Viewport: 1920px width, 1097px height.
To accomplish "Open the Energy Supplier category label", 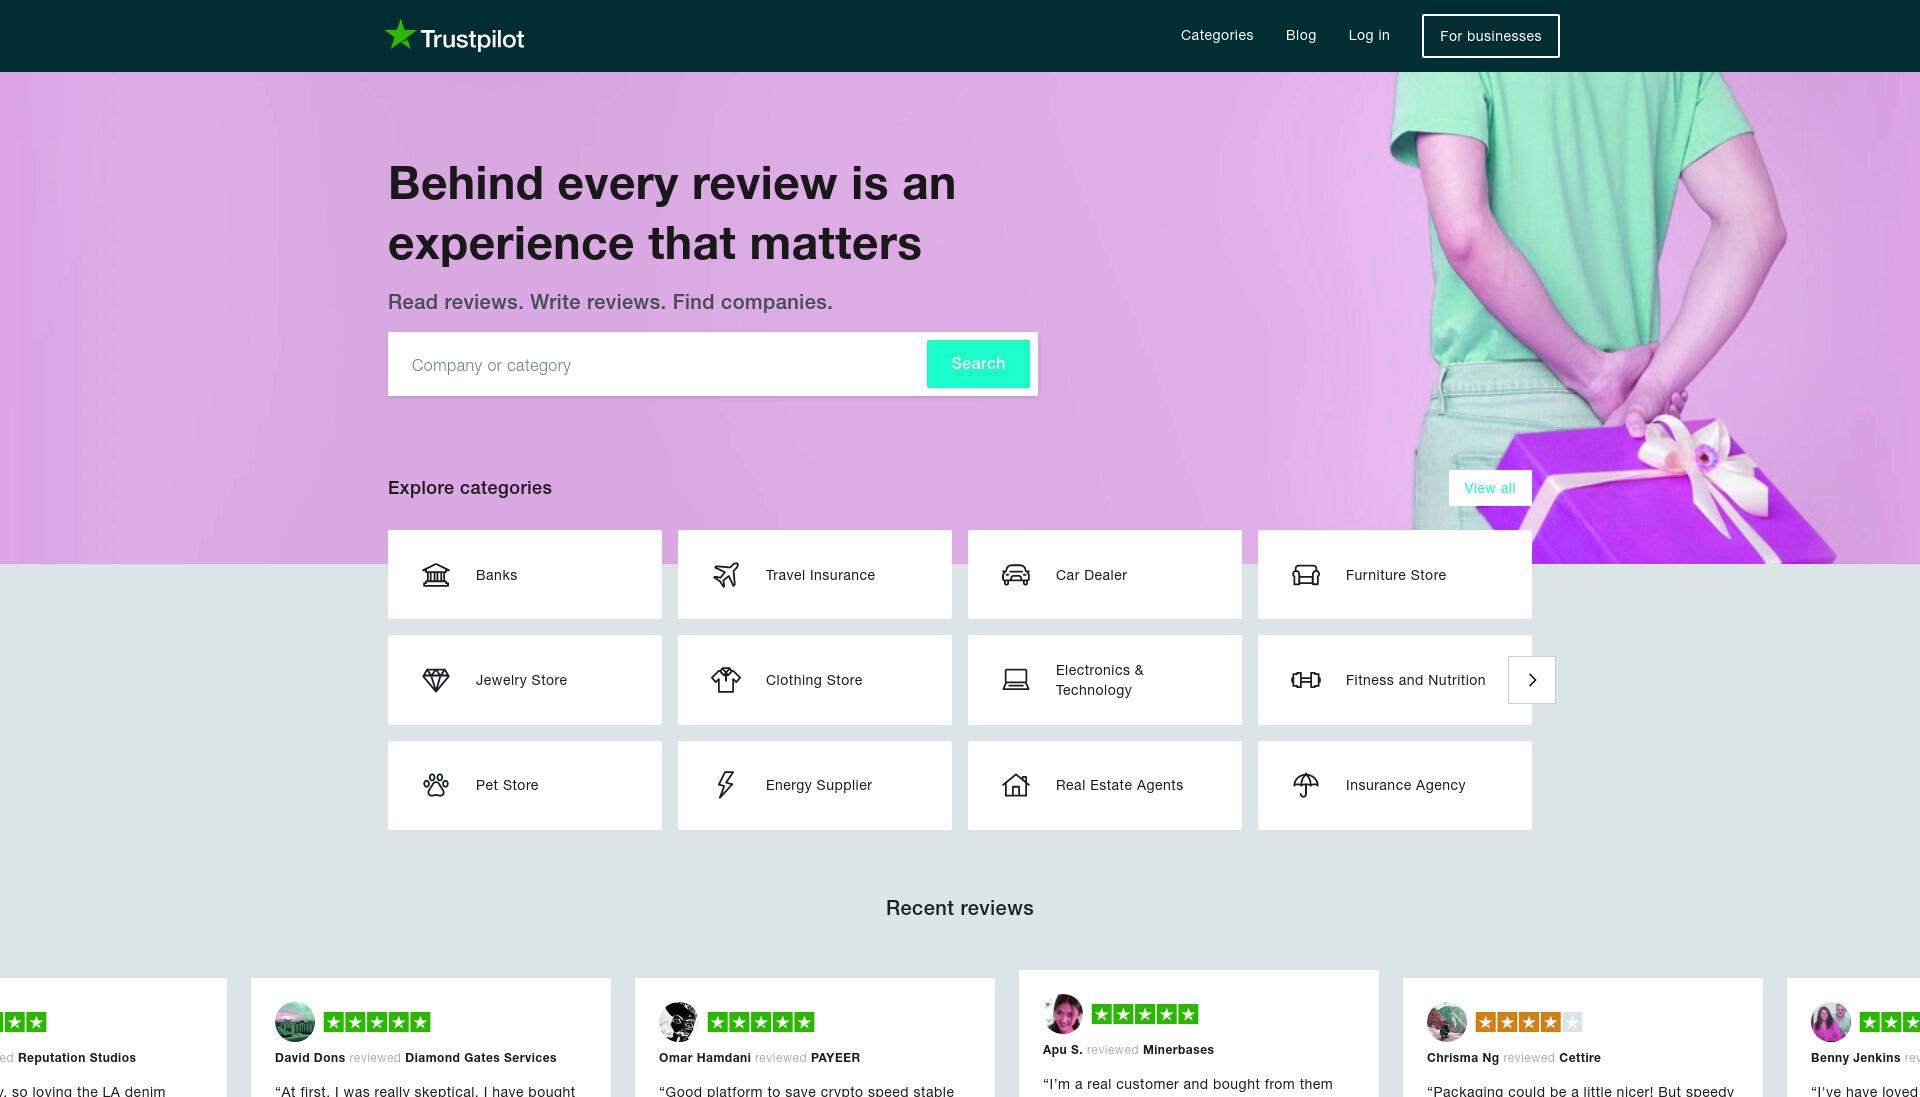I will pos(819,785).
